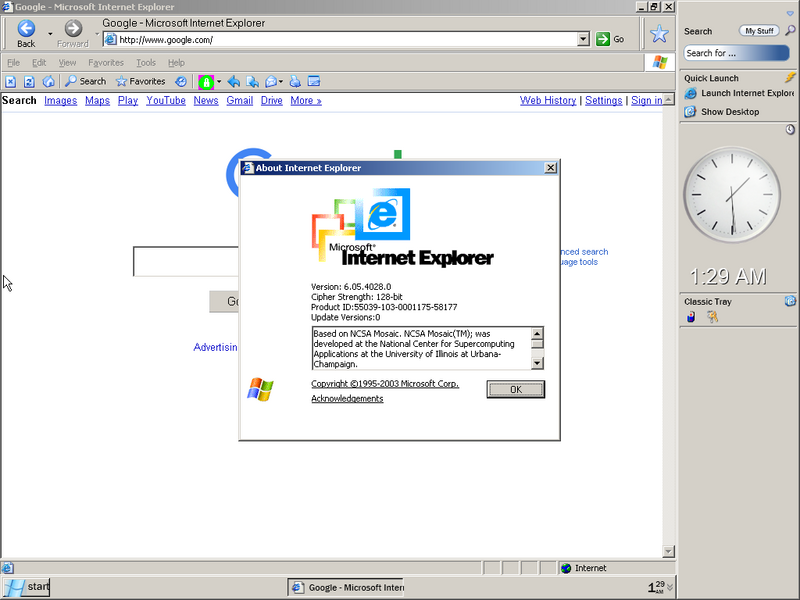Click the Print toolbar icon
The width and height of the screenshot is (800, 600).
coord(295,82)
